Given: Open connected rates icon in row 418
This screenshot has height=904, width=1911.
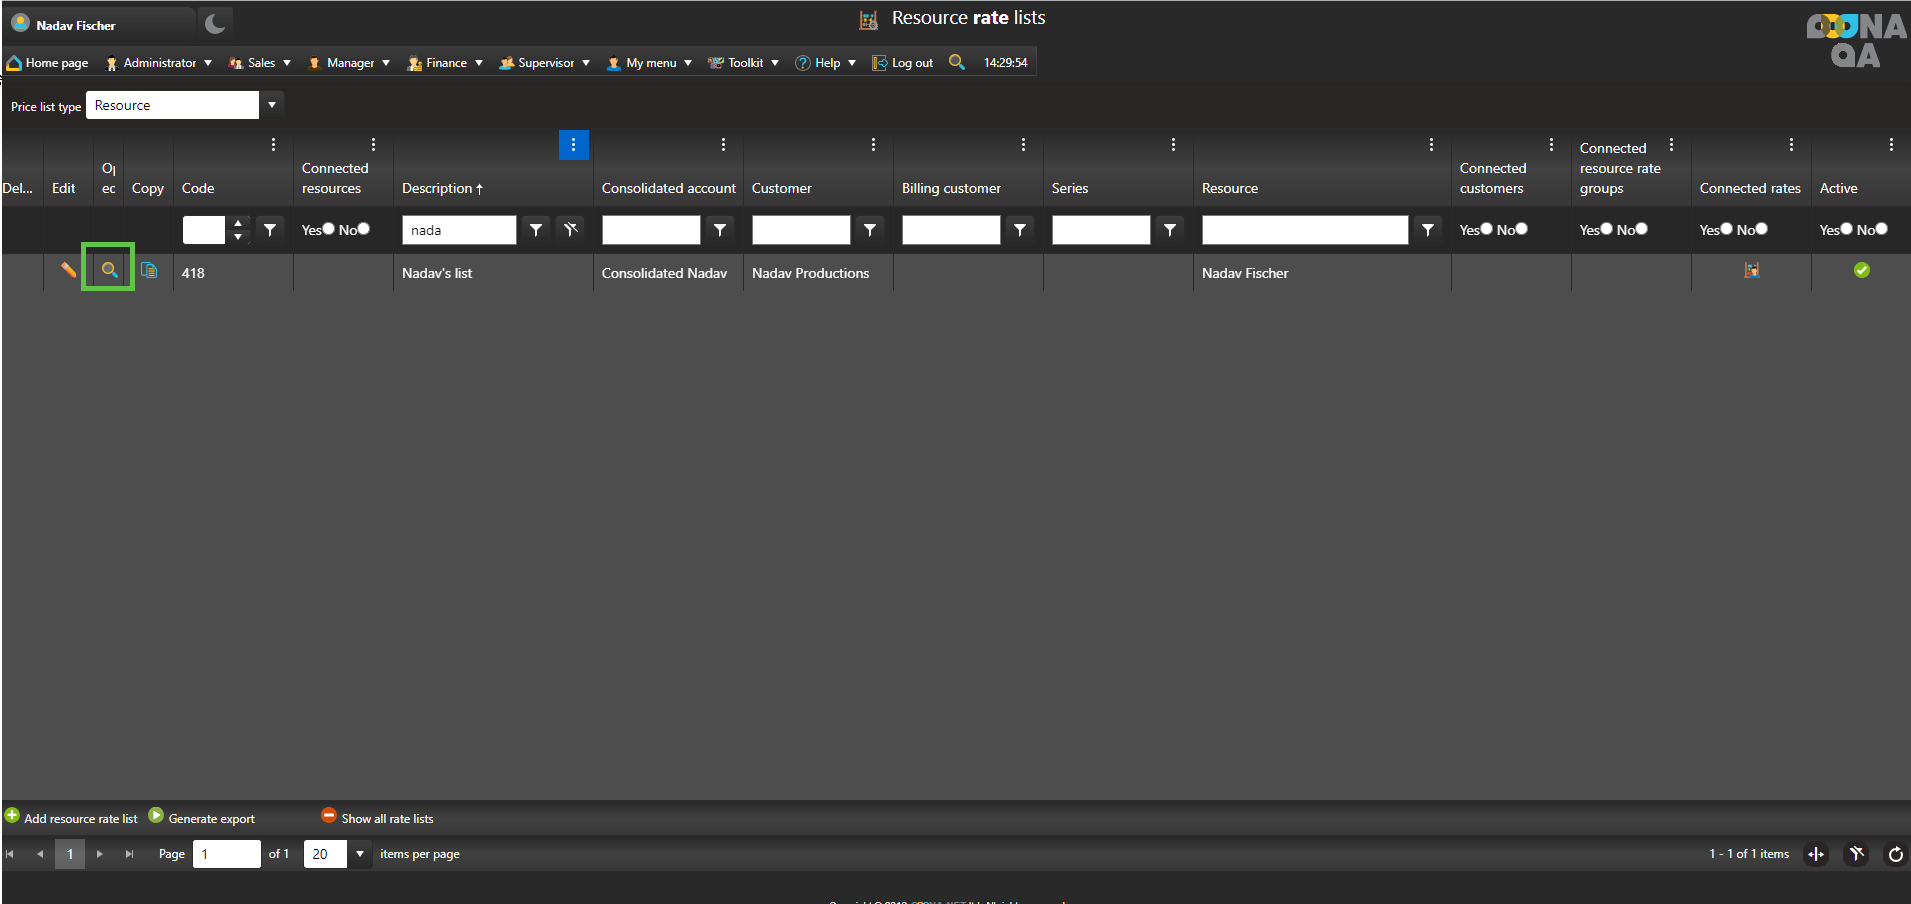Looking at the screenshot, I should [x=1751, y=270].
